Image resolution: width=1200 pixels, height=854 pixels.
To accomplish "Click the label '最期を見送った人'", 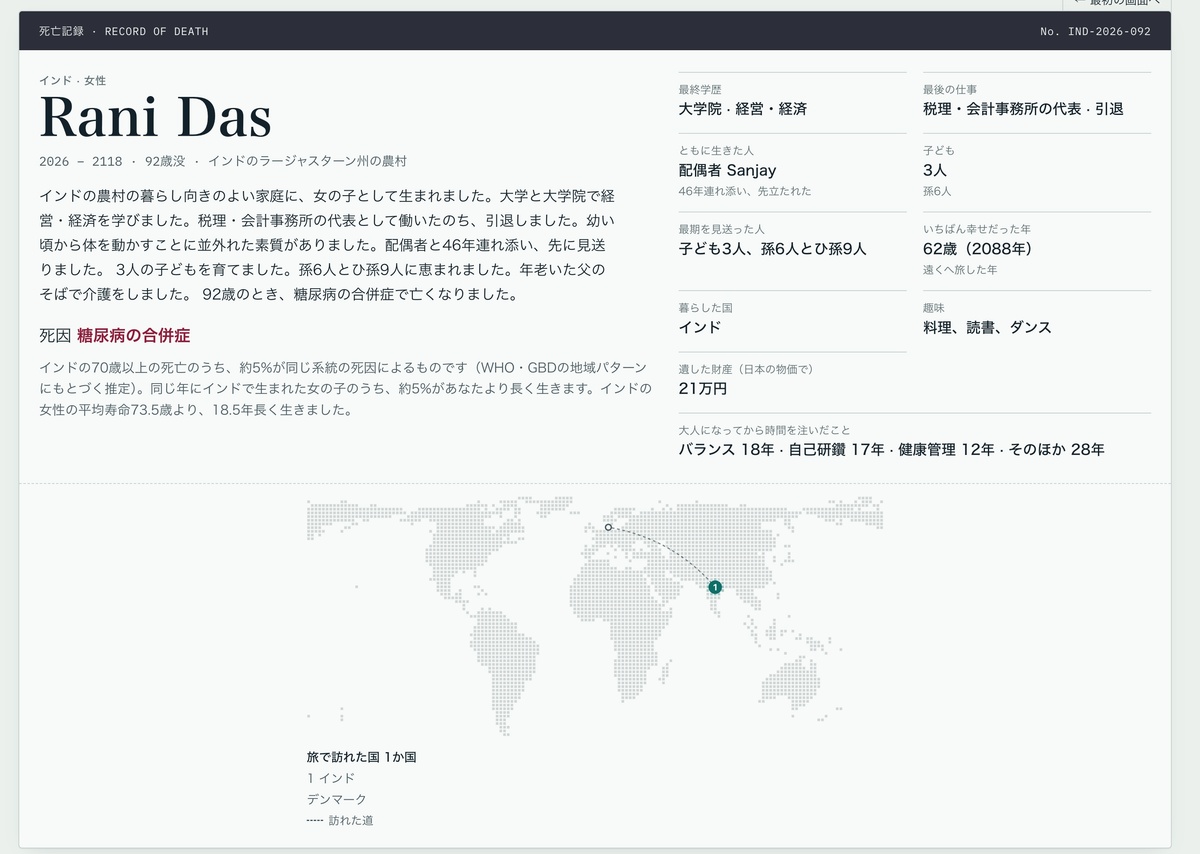I will click(721, 229).
